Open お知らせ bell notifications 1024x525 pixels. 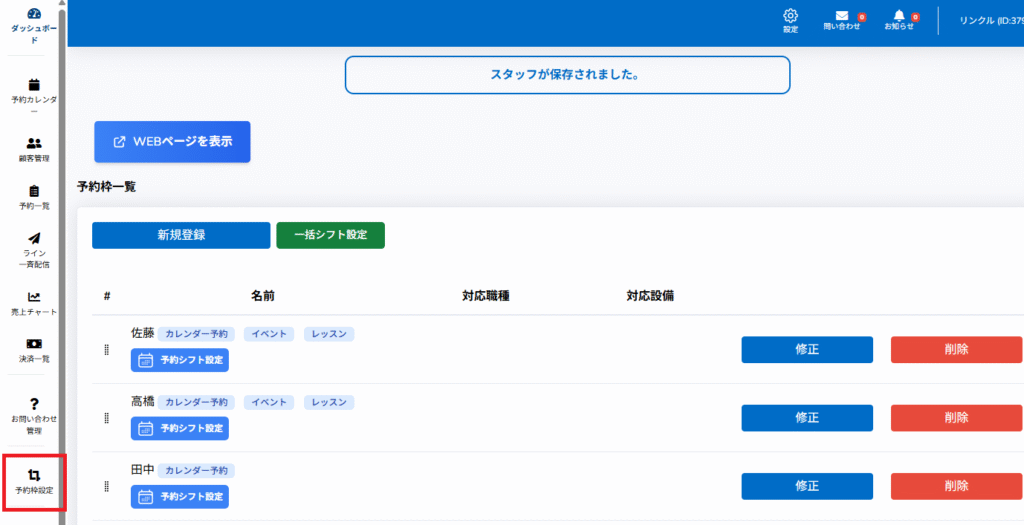[x=898, y=16]
